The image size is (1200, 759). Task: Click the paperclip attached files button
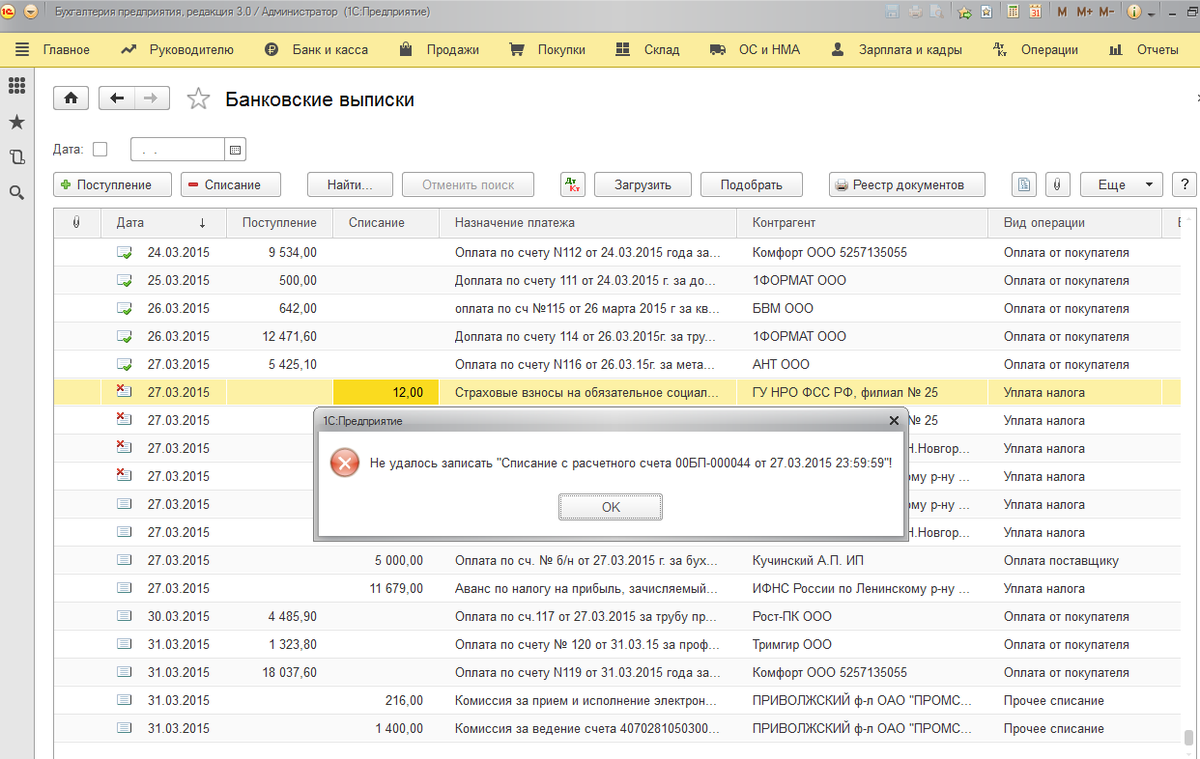click(x=1057, y=185)
